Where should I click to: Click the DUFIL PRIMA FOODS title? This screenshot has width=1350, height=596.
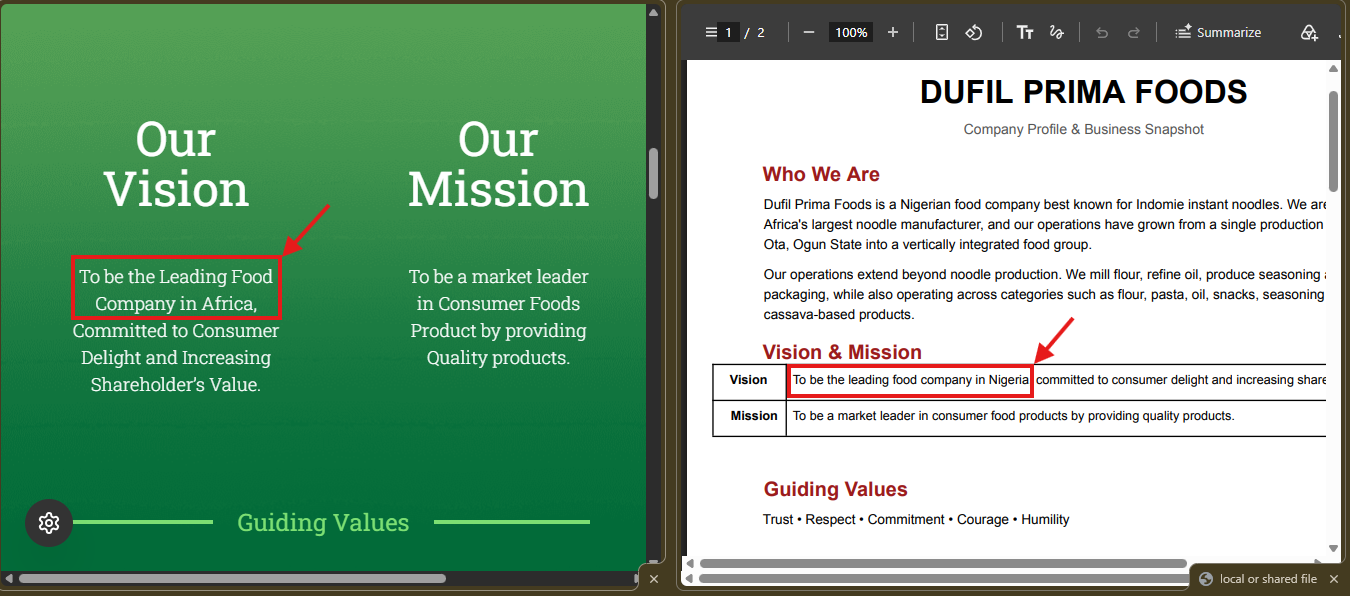1083,92
